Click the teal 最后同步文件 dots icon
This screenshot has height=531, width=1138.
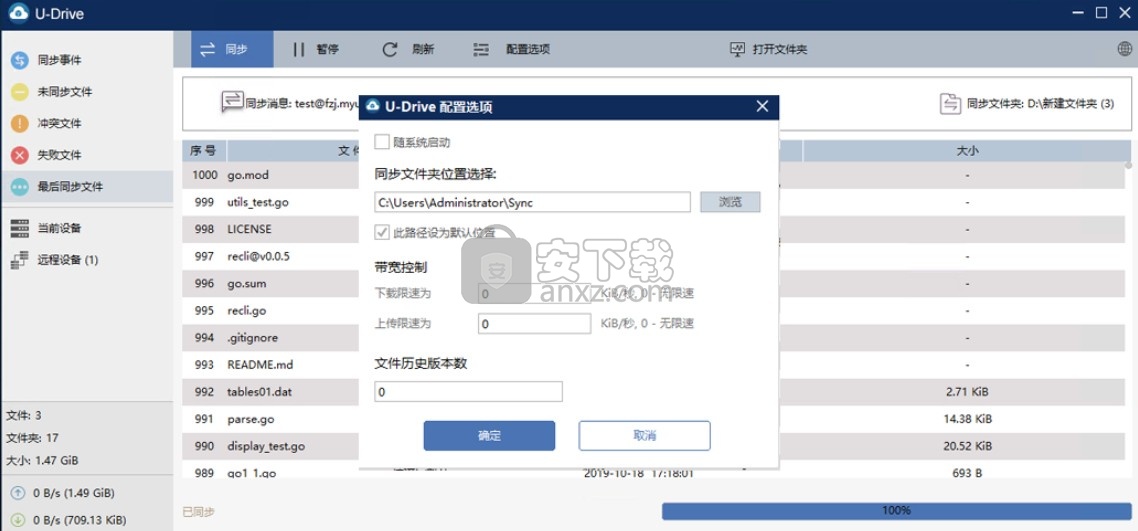[x=20, y=186]
